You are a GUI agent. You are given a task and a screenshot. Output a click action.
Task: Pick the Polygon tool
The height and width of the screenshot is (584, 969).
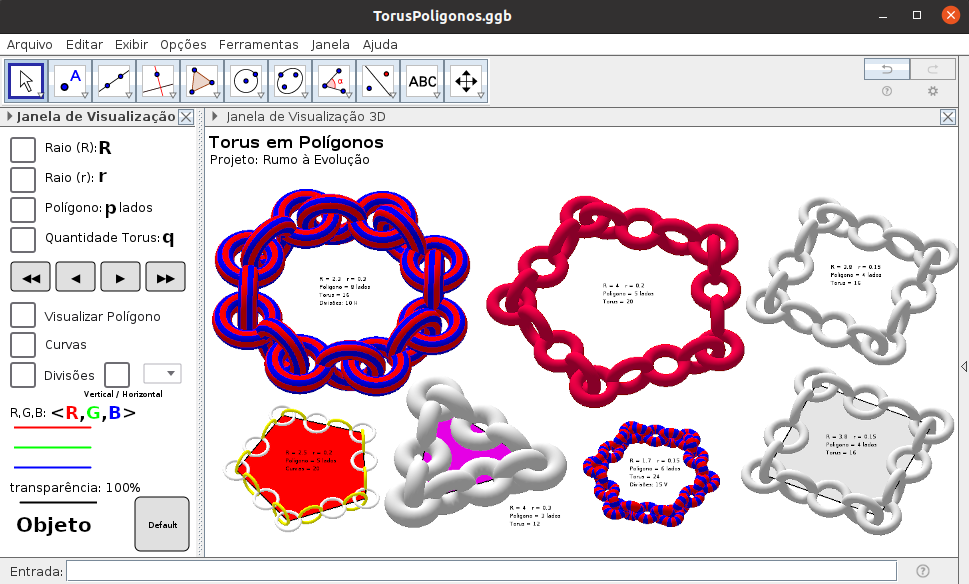[202, 81]
